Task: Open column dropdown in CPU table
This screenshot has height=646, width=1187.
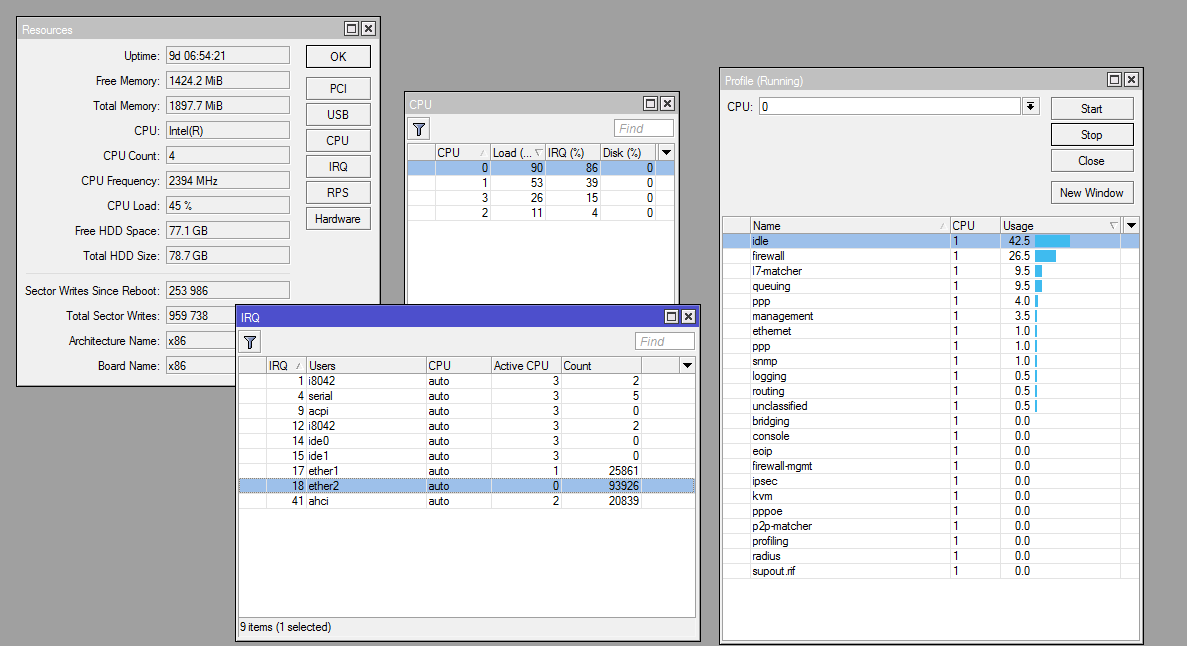Action: (x=666, y=152)
